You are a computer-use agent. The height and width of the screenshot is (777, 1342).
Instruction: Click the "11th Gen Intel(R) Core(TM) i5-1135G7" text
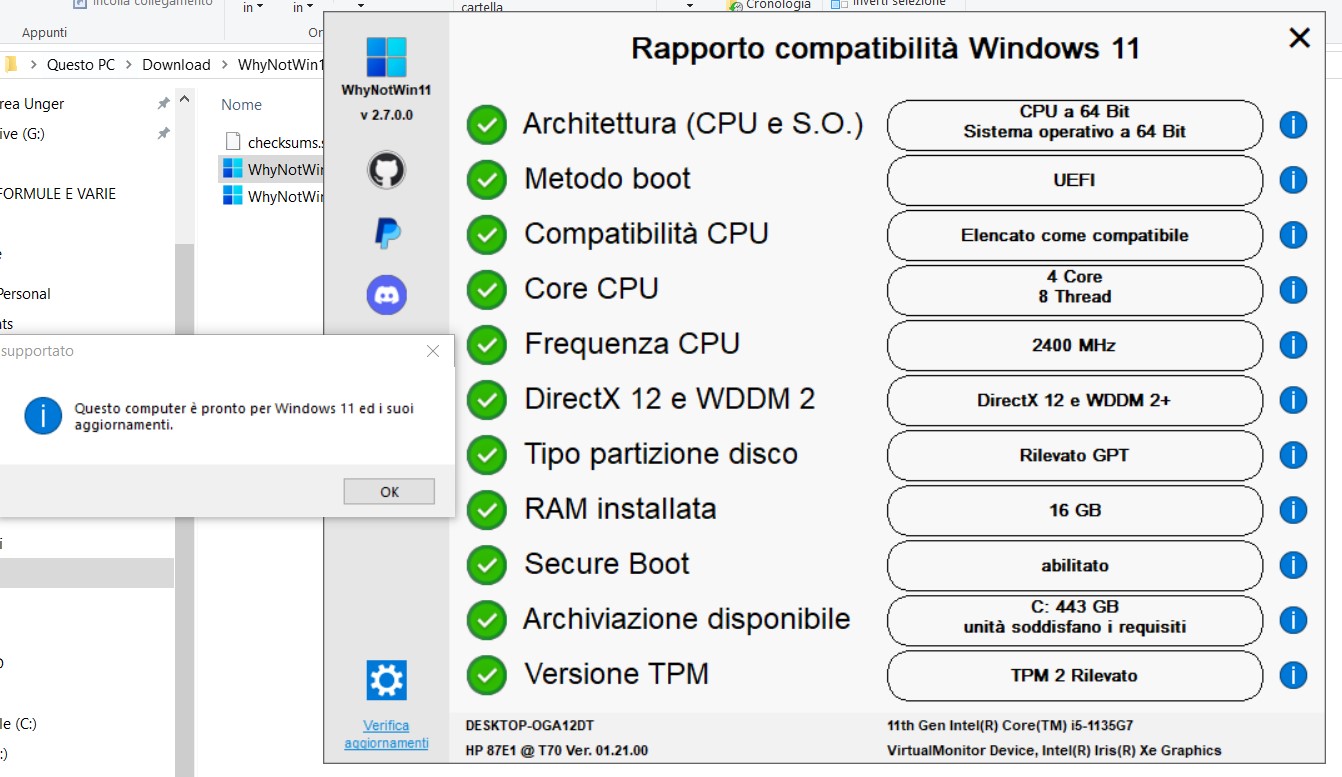(x=1010, y=725)
